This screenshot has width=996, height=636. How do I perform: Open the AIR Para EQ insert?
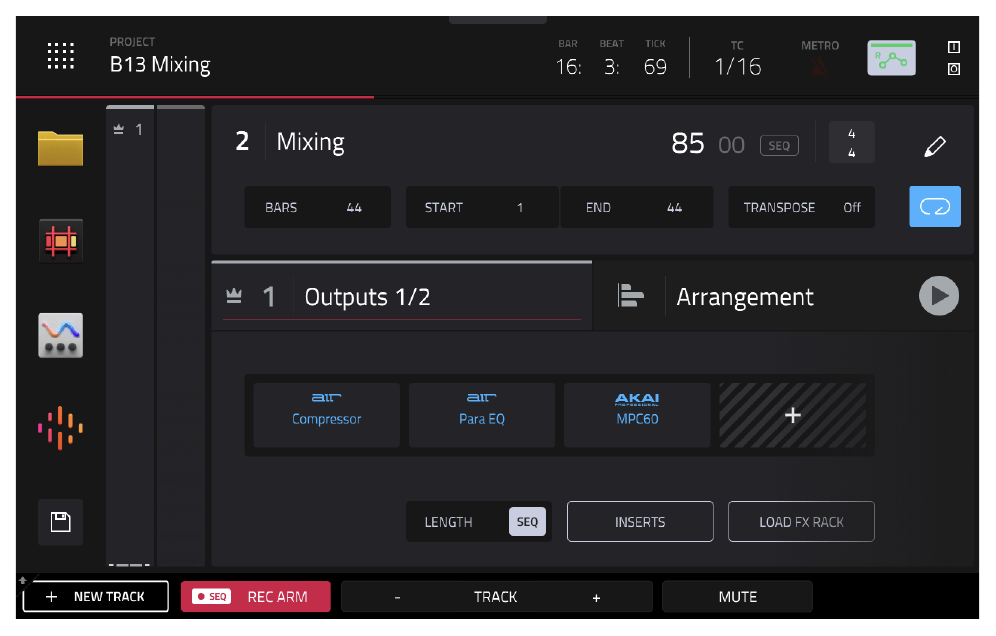[481, 414]
